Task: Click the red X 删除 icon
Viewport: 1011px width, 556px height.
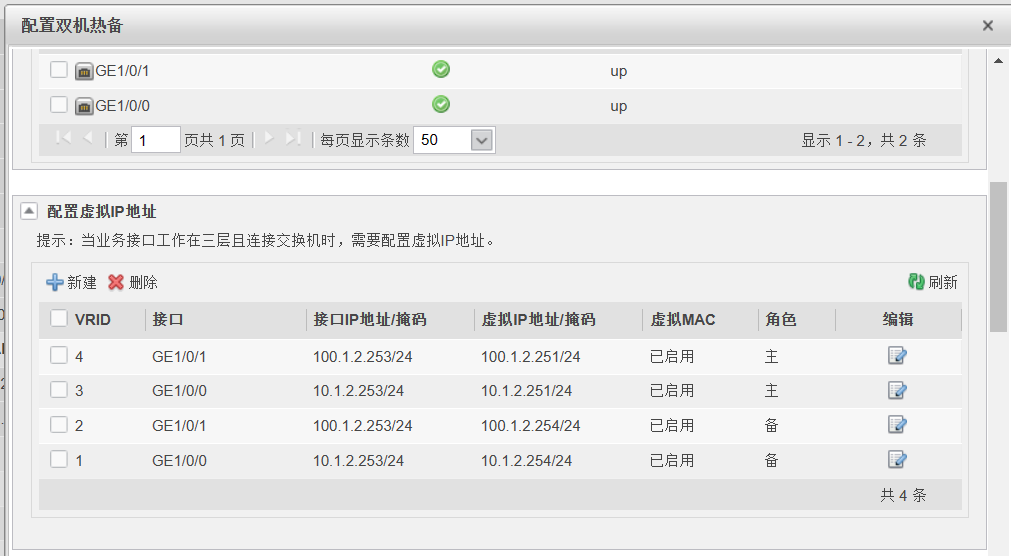Action: [x=116, y=283]
